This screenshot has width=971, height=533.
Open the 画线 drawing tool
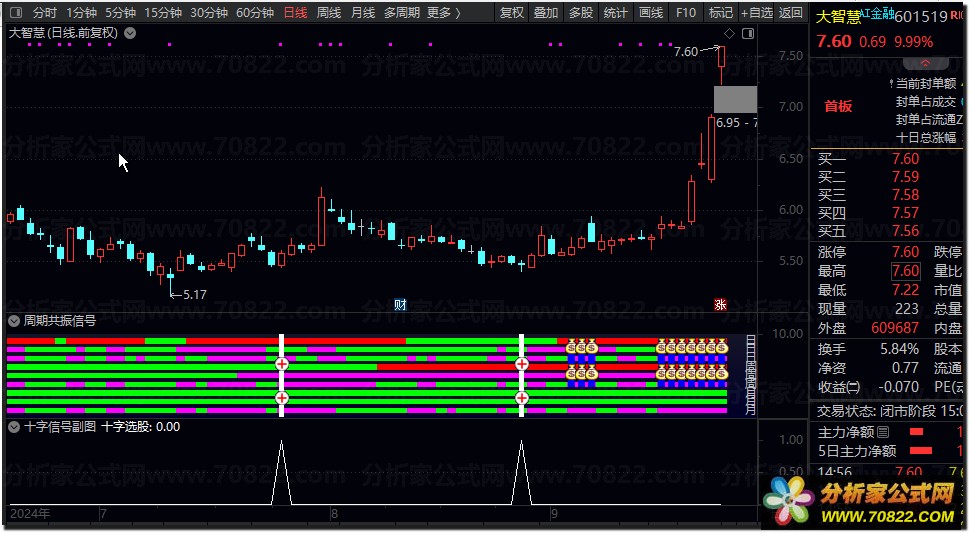pyautogui.click(x=651, y=12)
